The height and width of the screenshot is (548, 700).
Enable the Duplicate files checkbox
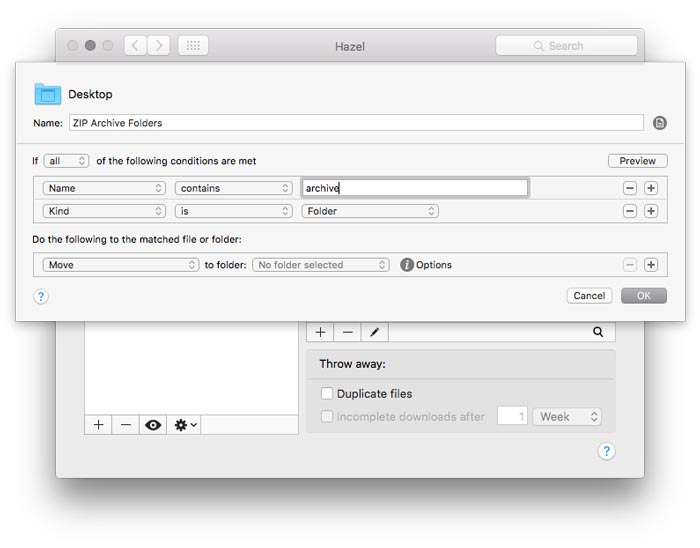[327, 394]
